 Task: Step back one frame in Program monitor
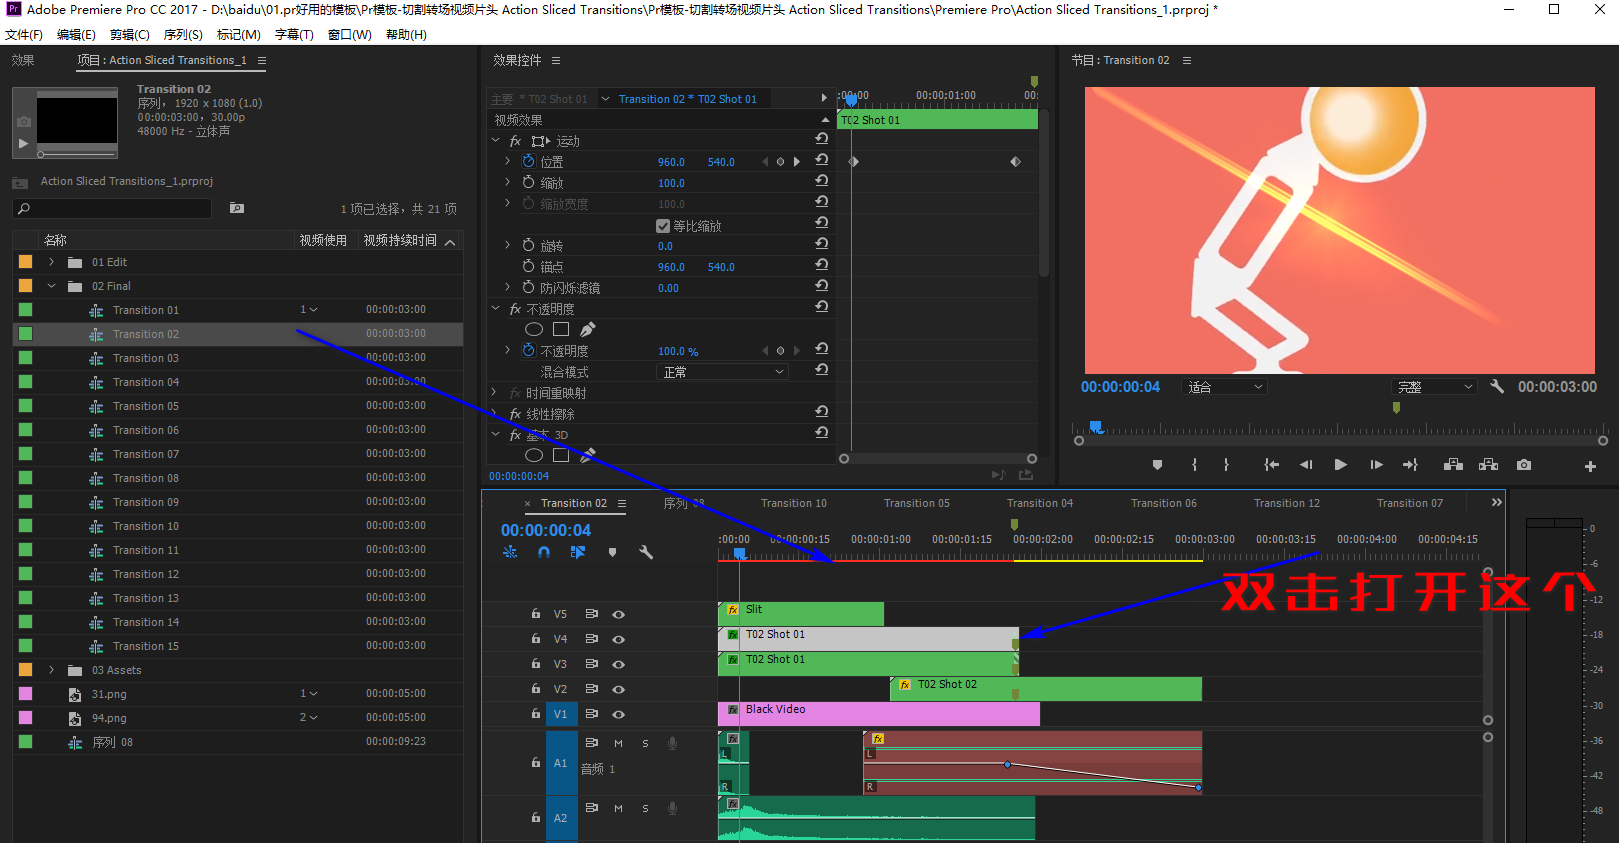1305,465
